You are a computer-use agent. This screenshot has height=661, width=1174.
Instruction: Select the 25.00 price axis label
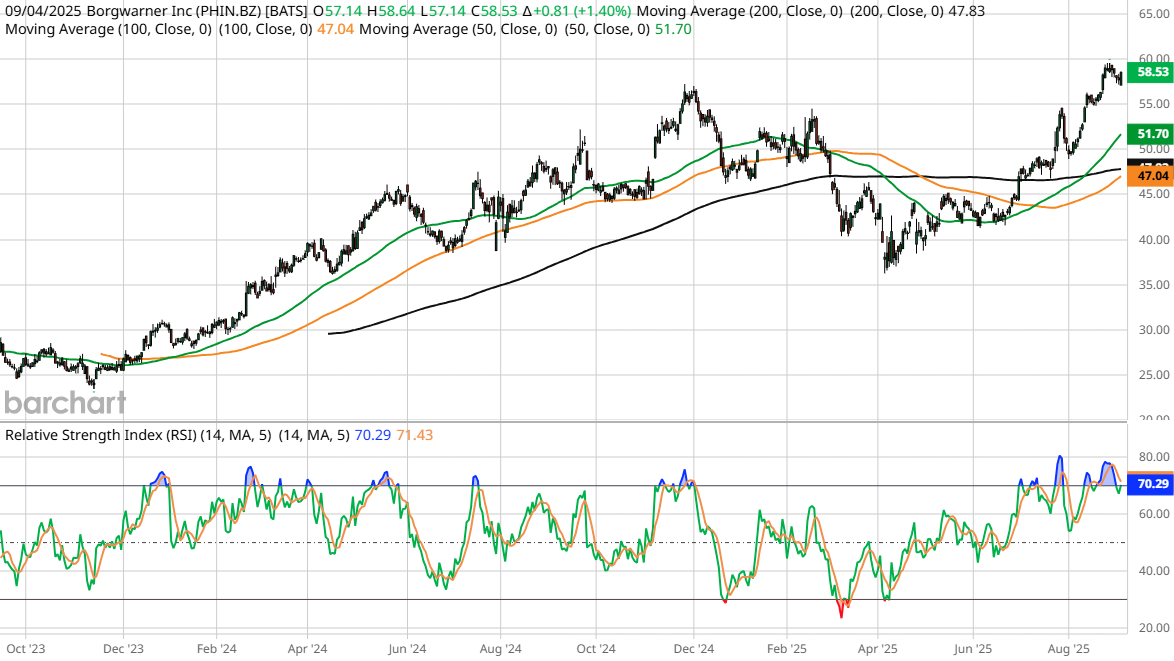pyautogui.click(x=1154, y=374)
